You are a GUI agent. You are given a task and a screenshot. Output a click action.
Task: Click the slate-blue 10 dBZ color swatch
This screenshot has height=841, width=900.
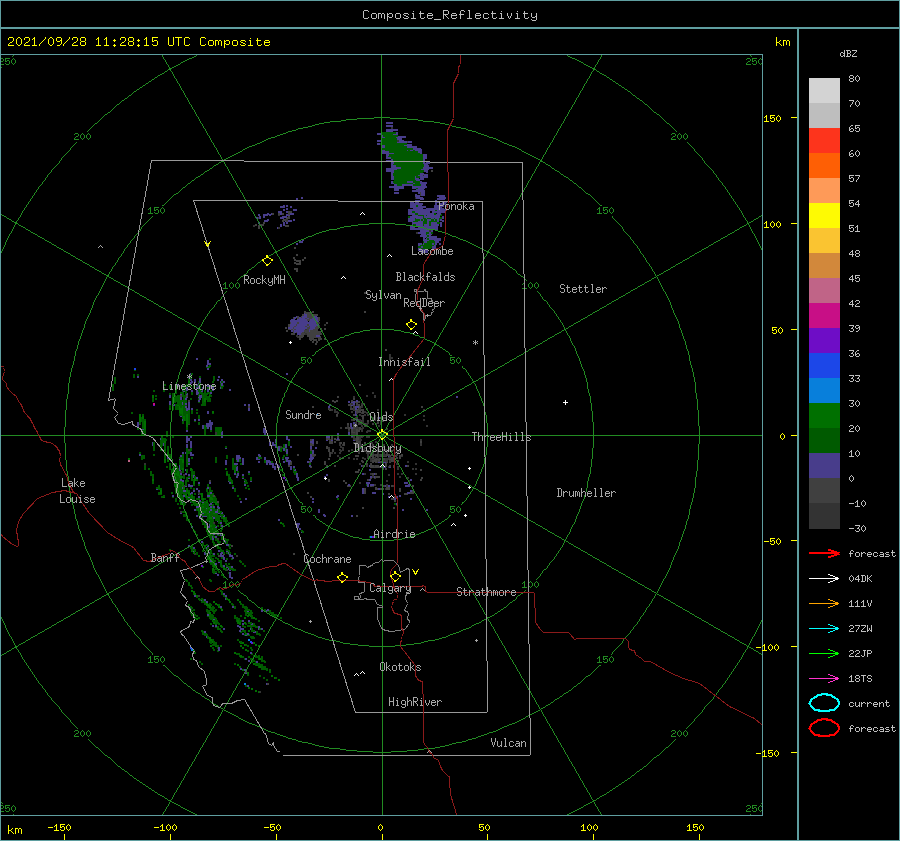tap(824, 466)
